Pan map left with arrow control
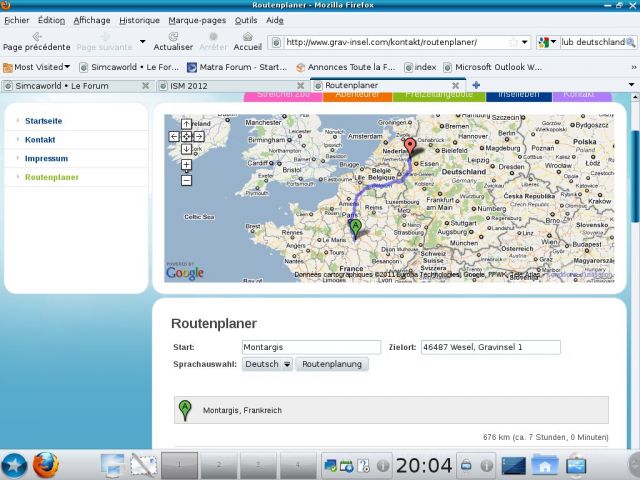This screenshot has width=640, height=480. pos(174,136)
